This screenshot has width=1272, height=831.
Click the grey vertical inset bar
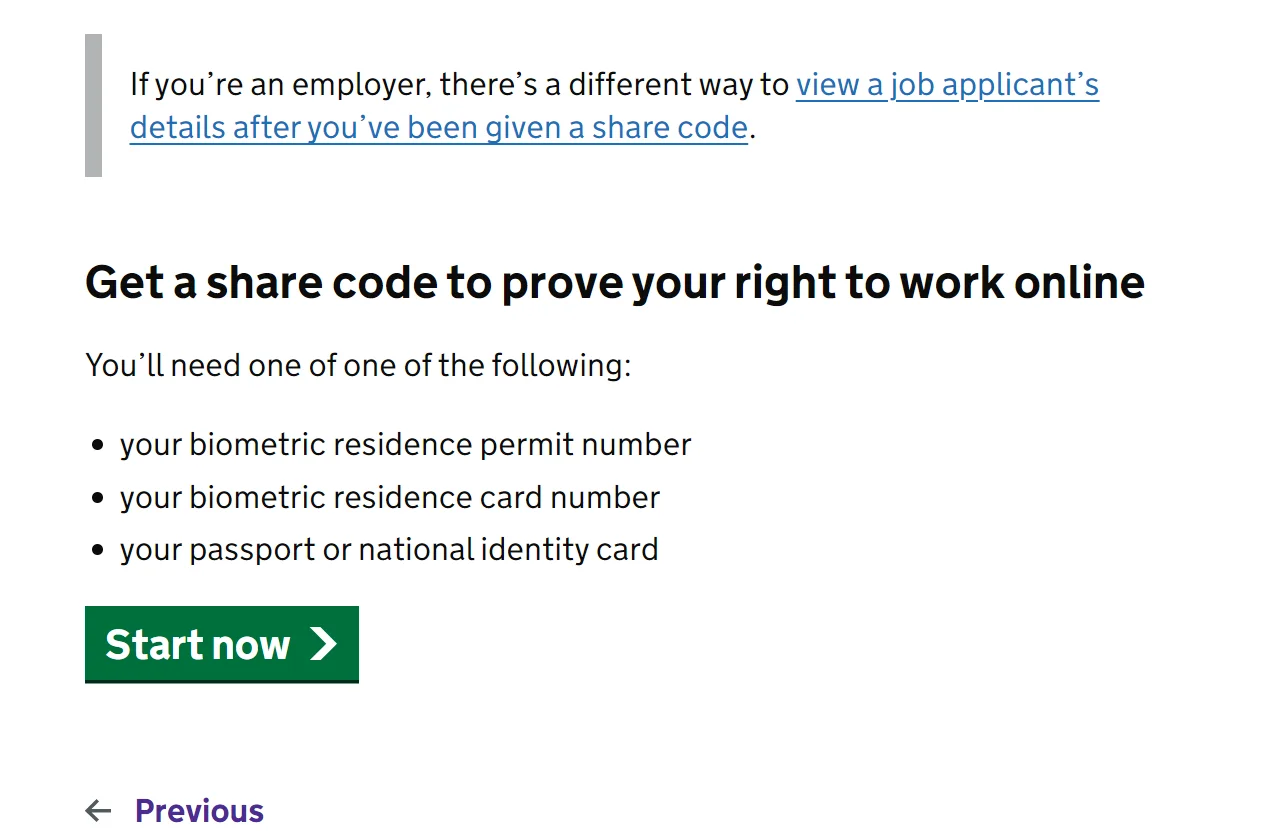click(x=93, y=105)
